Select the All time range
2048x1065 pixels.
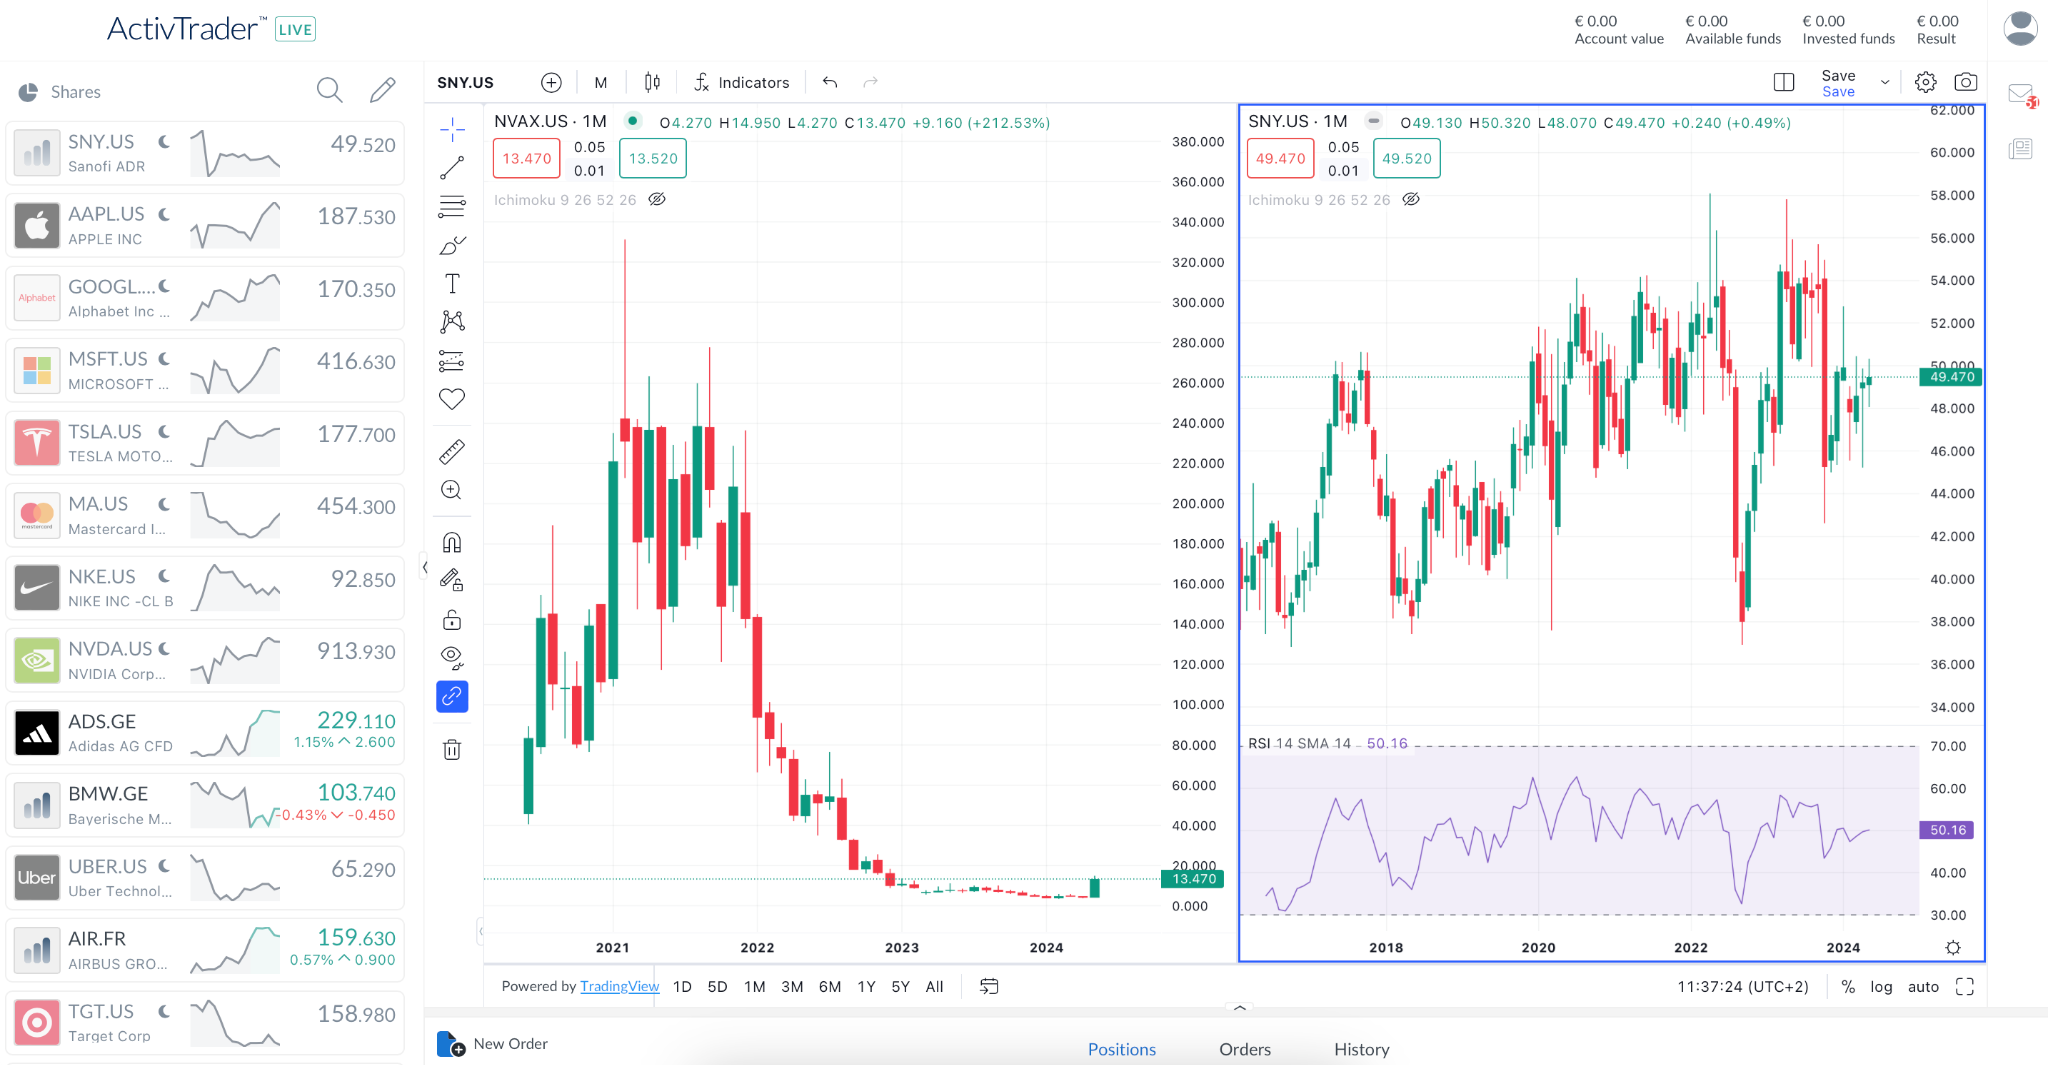[935, 986]
